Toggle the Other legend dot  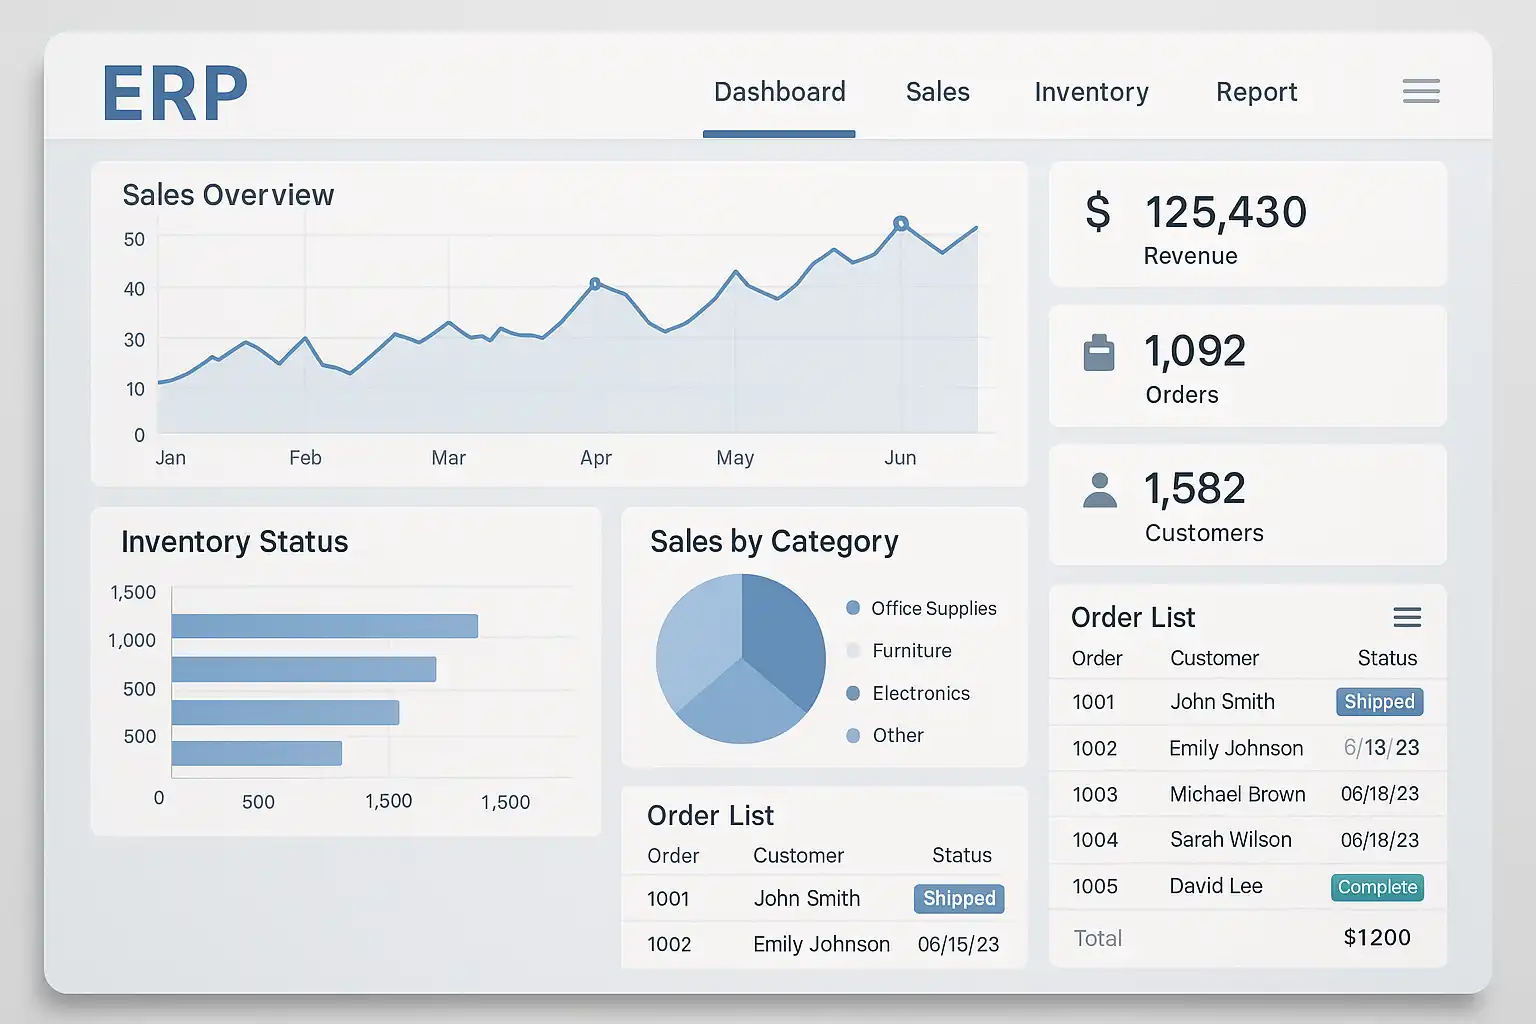pyautogui.click(x=853, y=736)
